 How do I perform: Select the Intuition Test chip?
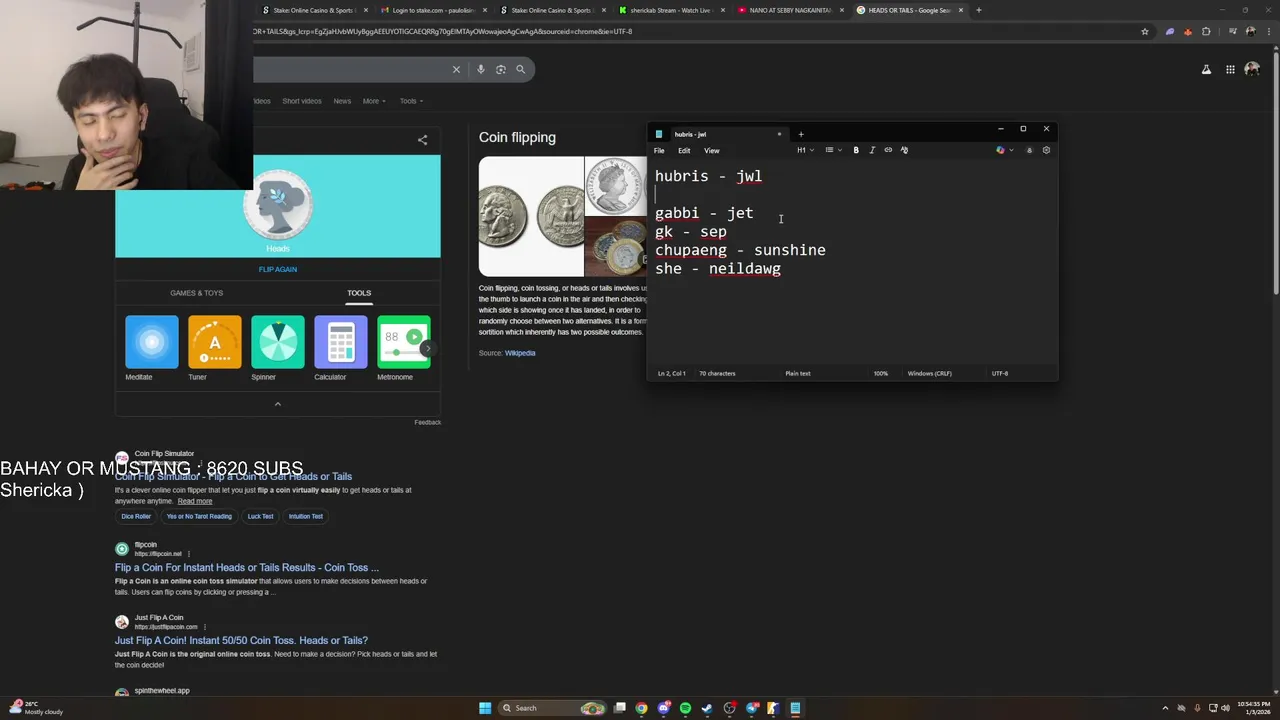click(305, 516)
